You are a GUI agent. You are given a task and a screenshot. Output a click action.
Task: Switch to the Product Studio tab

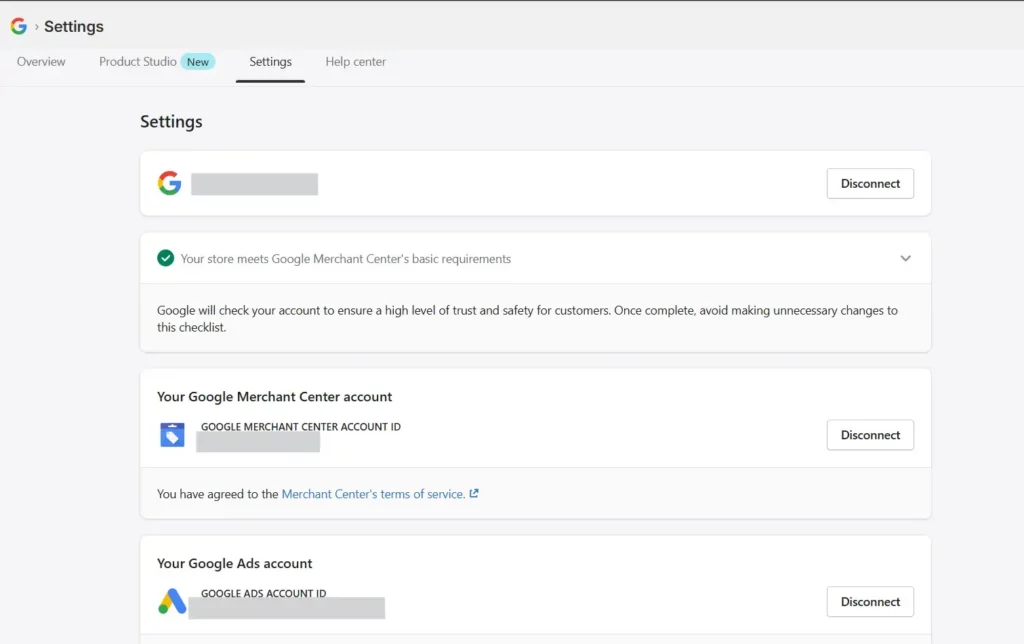[x=138, y=61]
